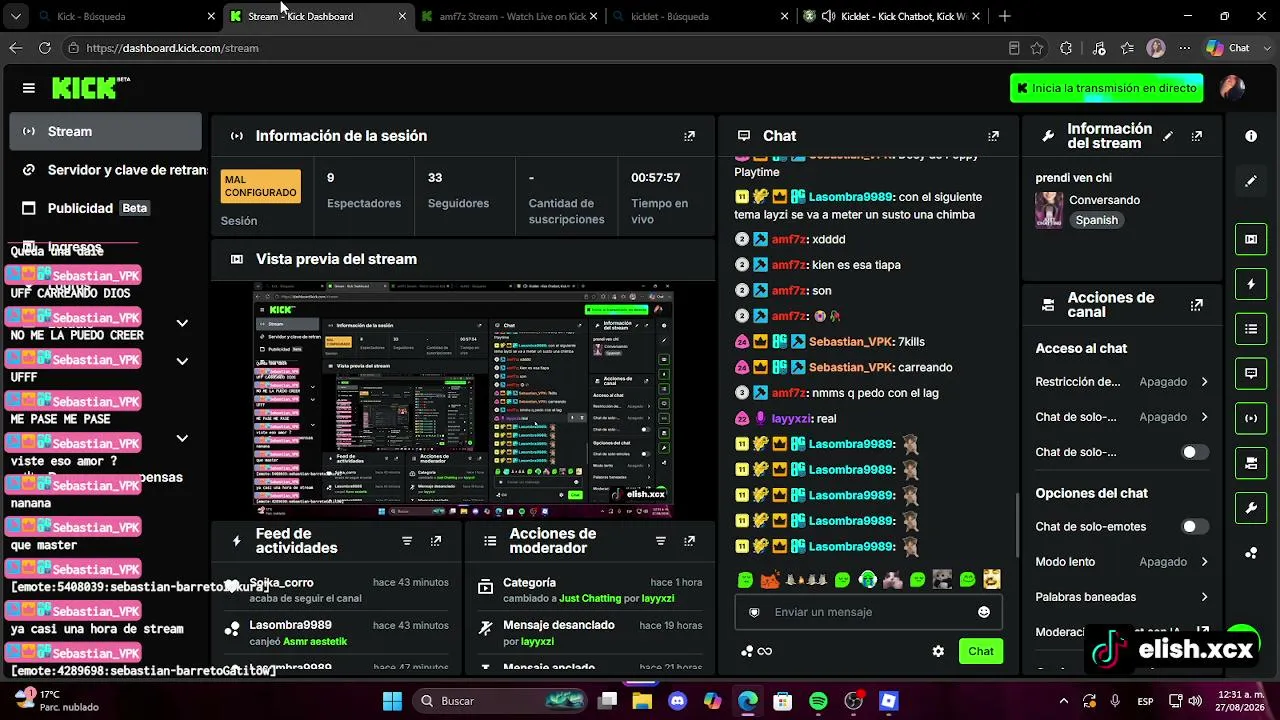Pop out the Información de la sesión panel
Viewport: 1280px width, 720px height.
pyautogui.click(x=689, y=136)
